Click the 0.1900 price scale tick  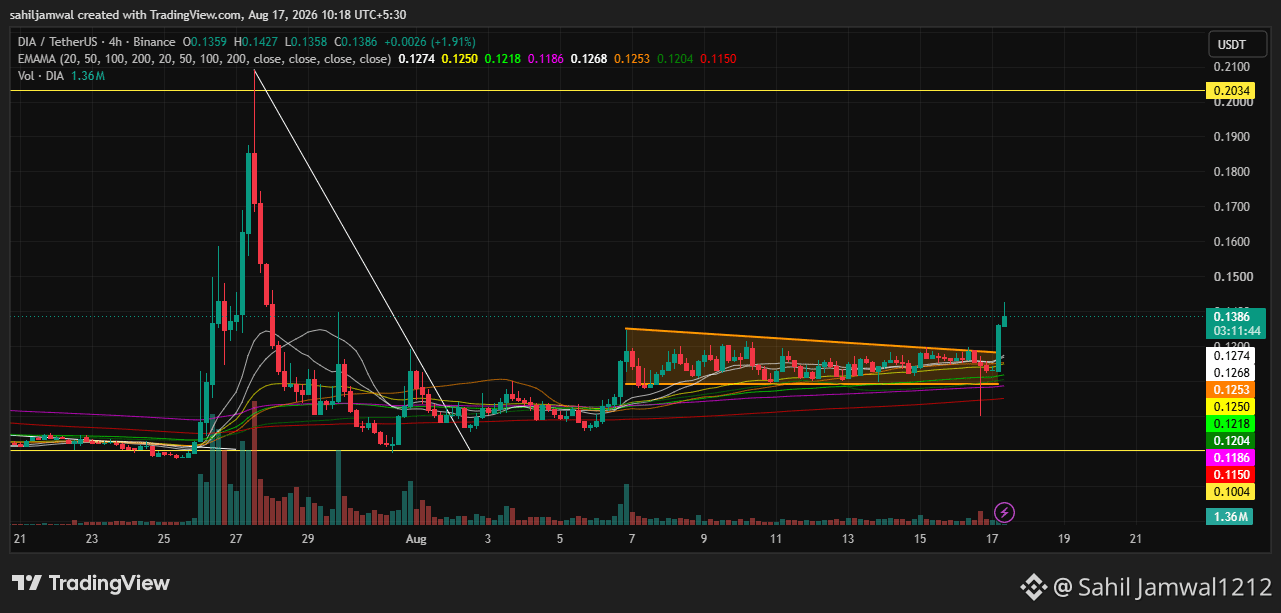click(x=1231, y=137)
